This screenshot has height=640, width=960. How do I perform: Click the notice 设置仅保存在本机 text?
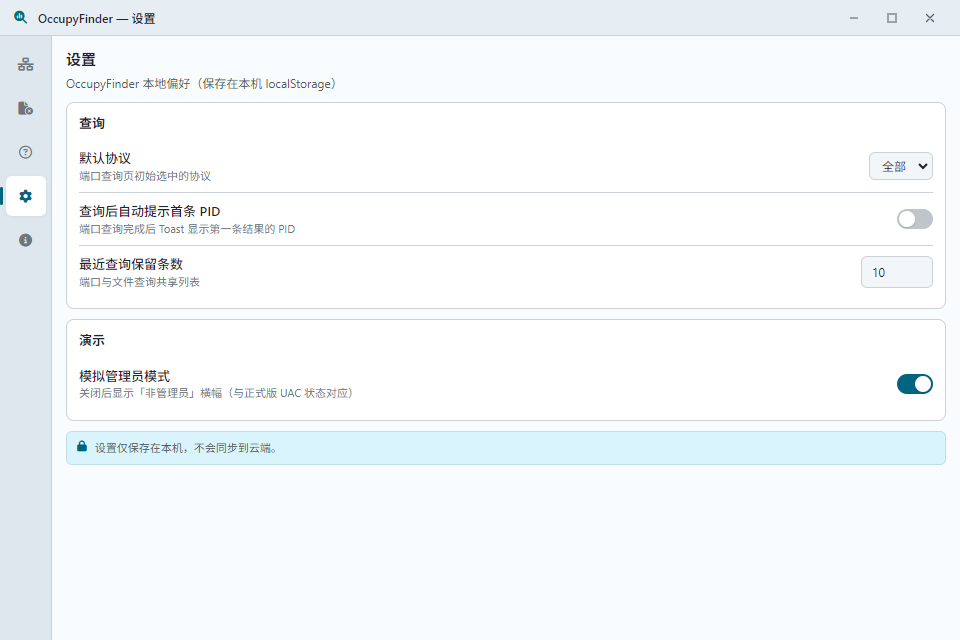coord(187,448)
